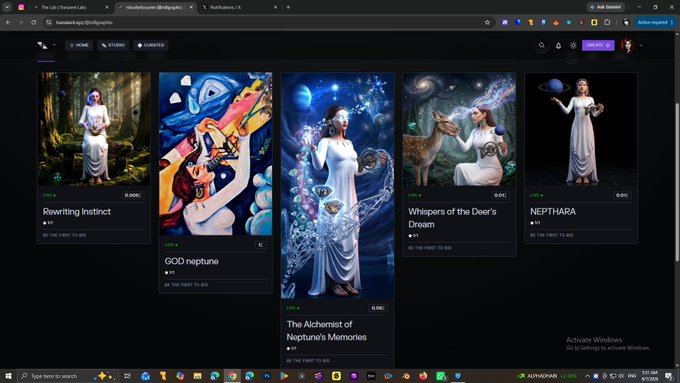
Task: Toggle light/dark theme sun icon
Action: (x=573, y=45)
